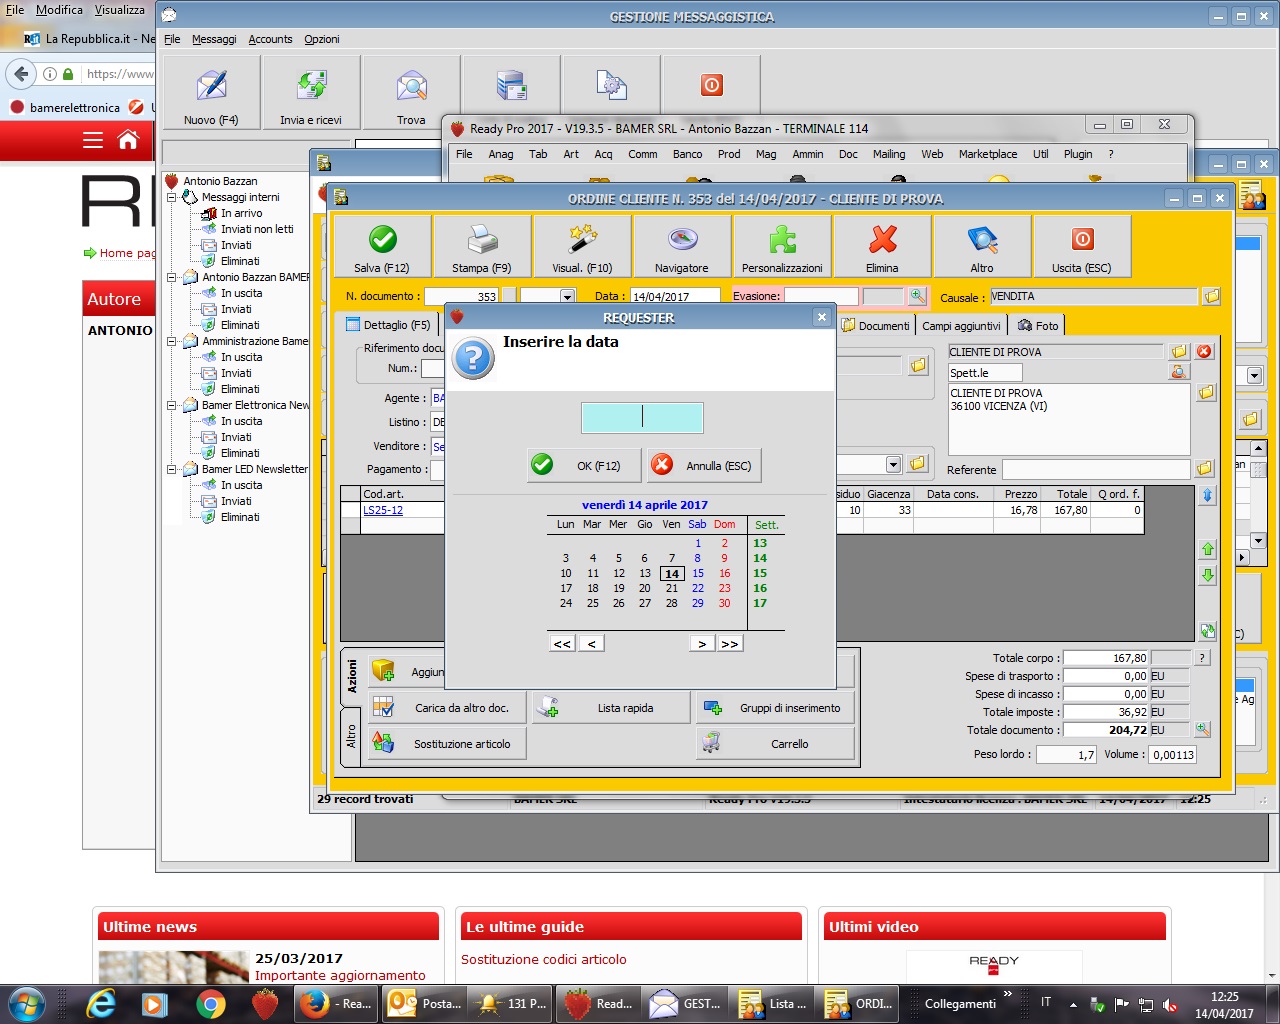Go to previous year in calendar (<<)
The image size is (1280, 1024).
click(x=562, y=644)
